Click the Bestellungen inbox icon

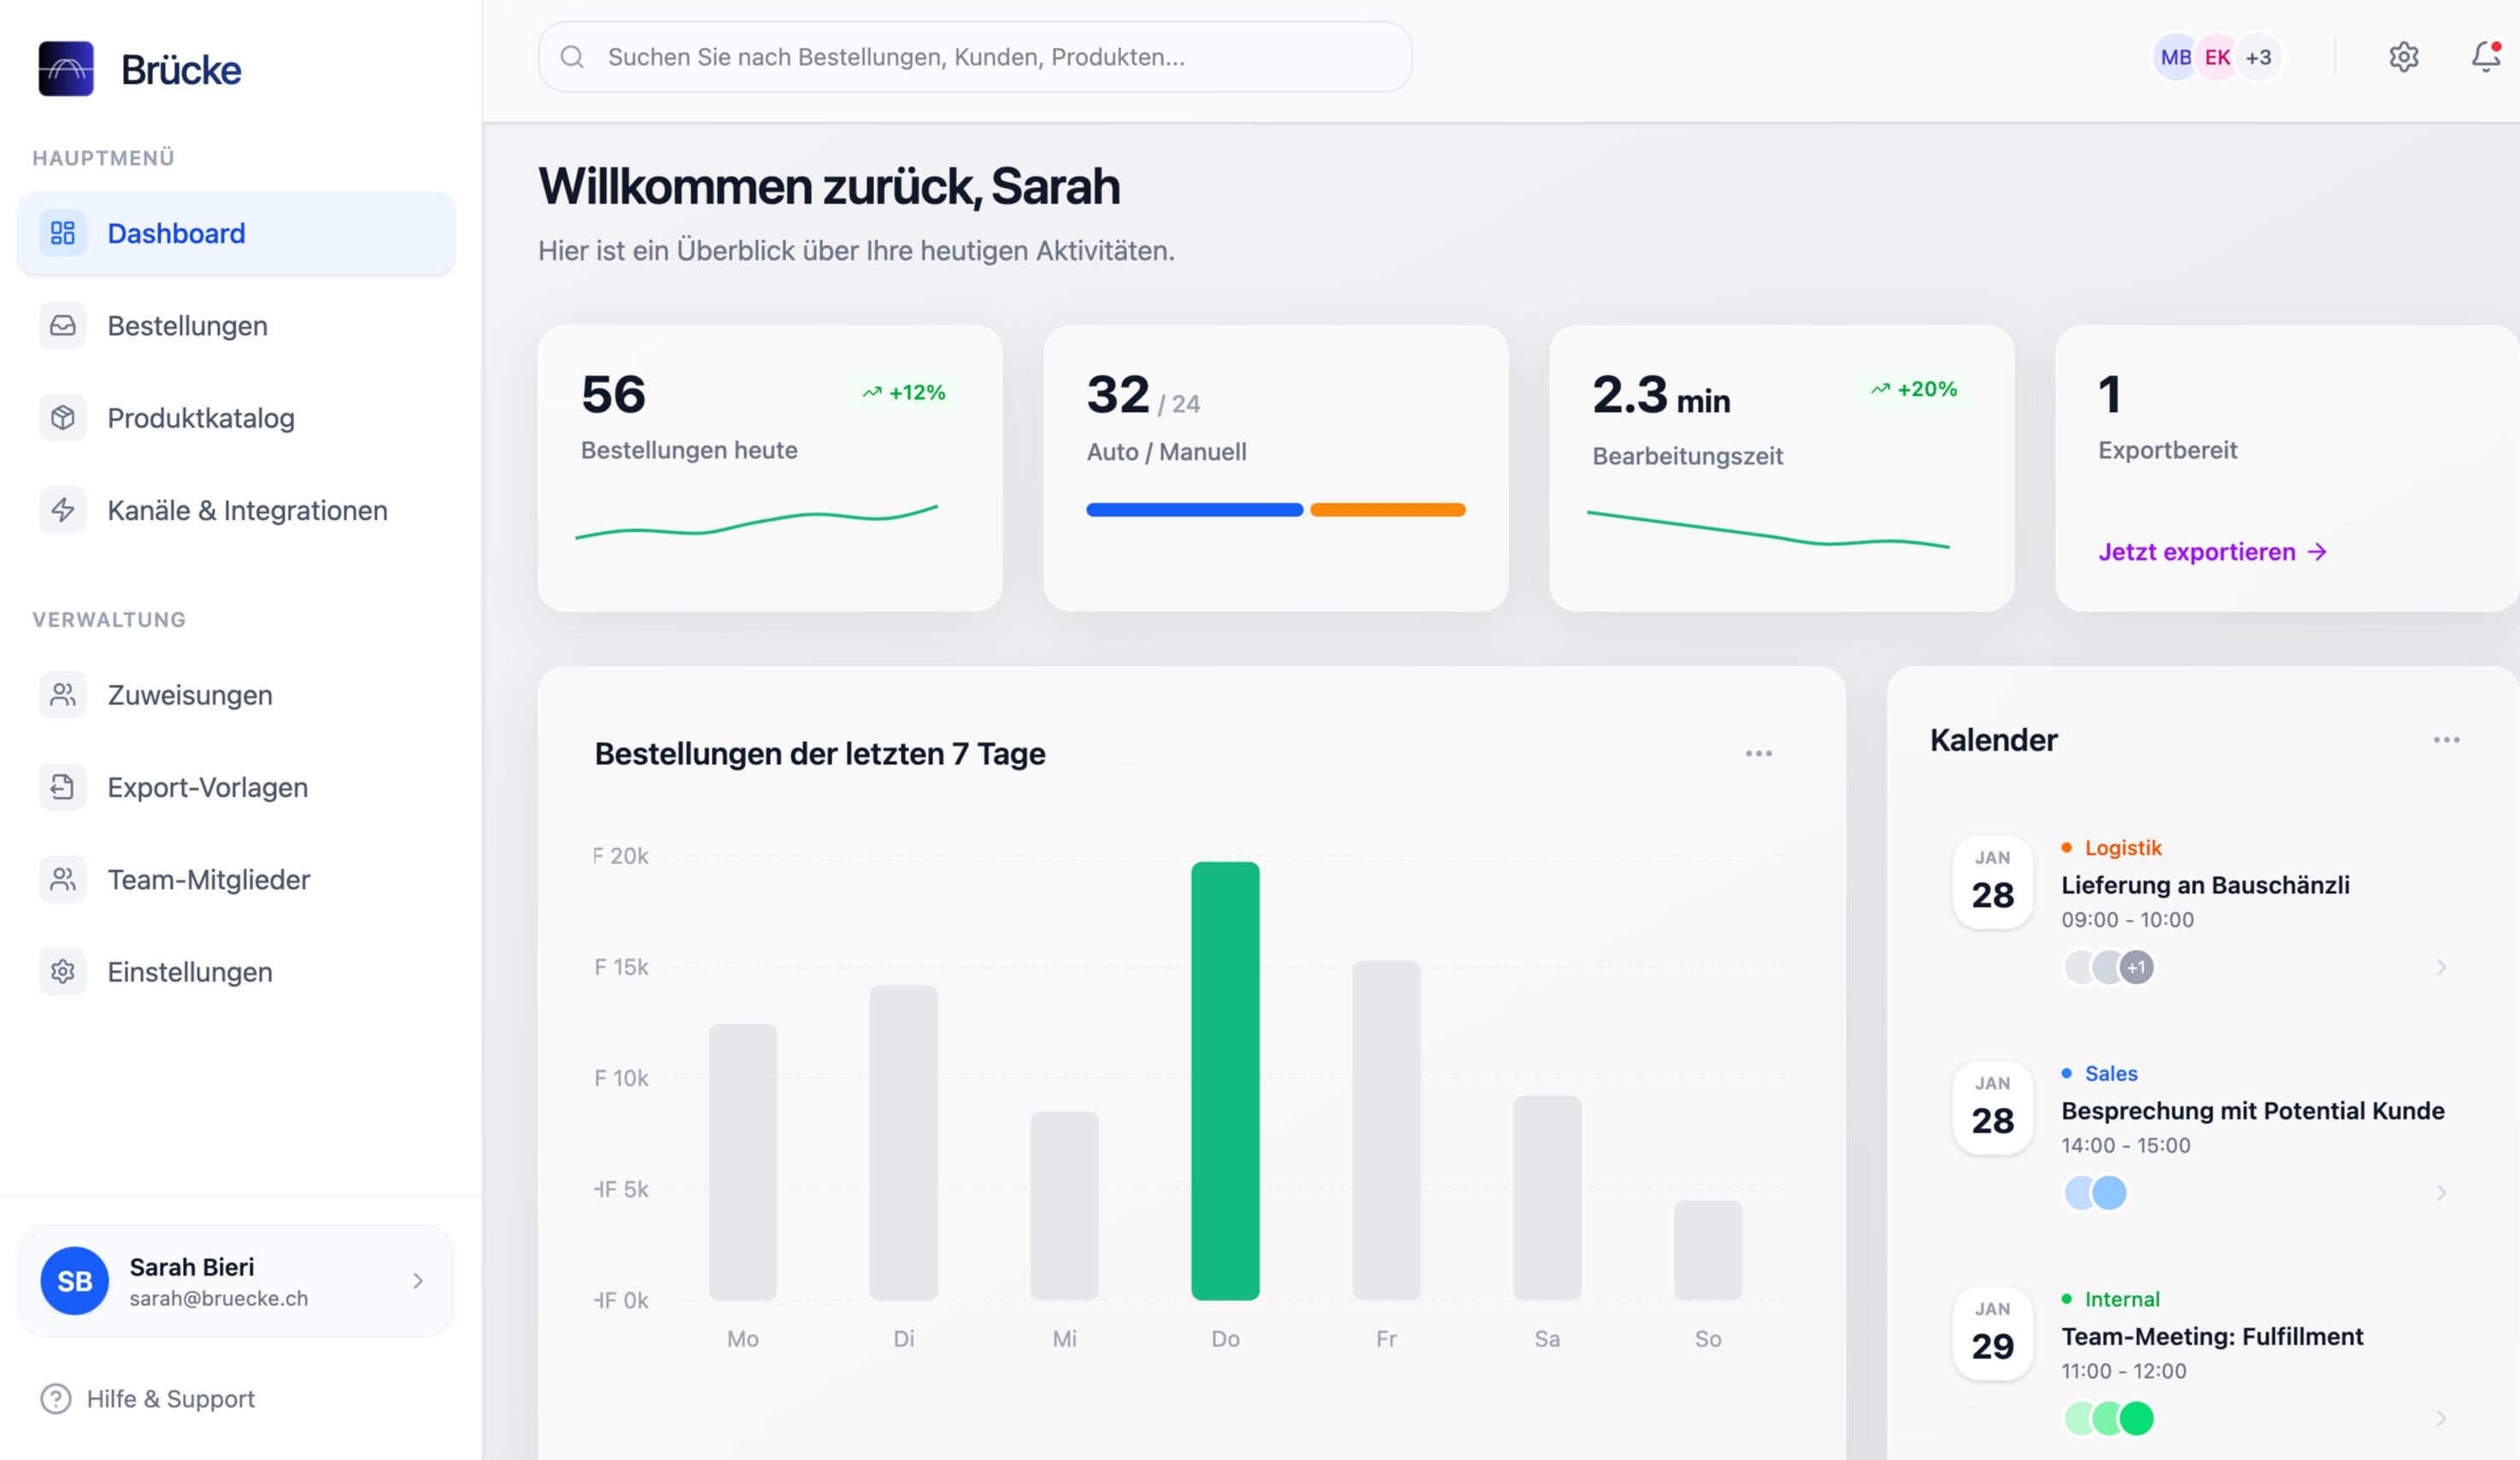click(63, 326)
